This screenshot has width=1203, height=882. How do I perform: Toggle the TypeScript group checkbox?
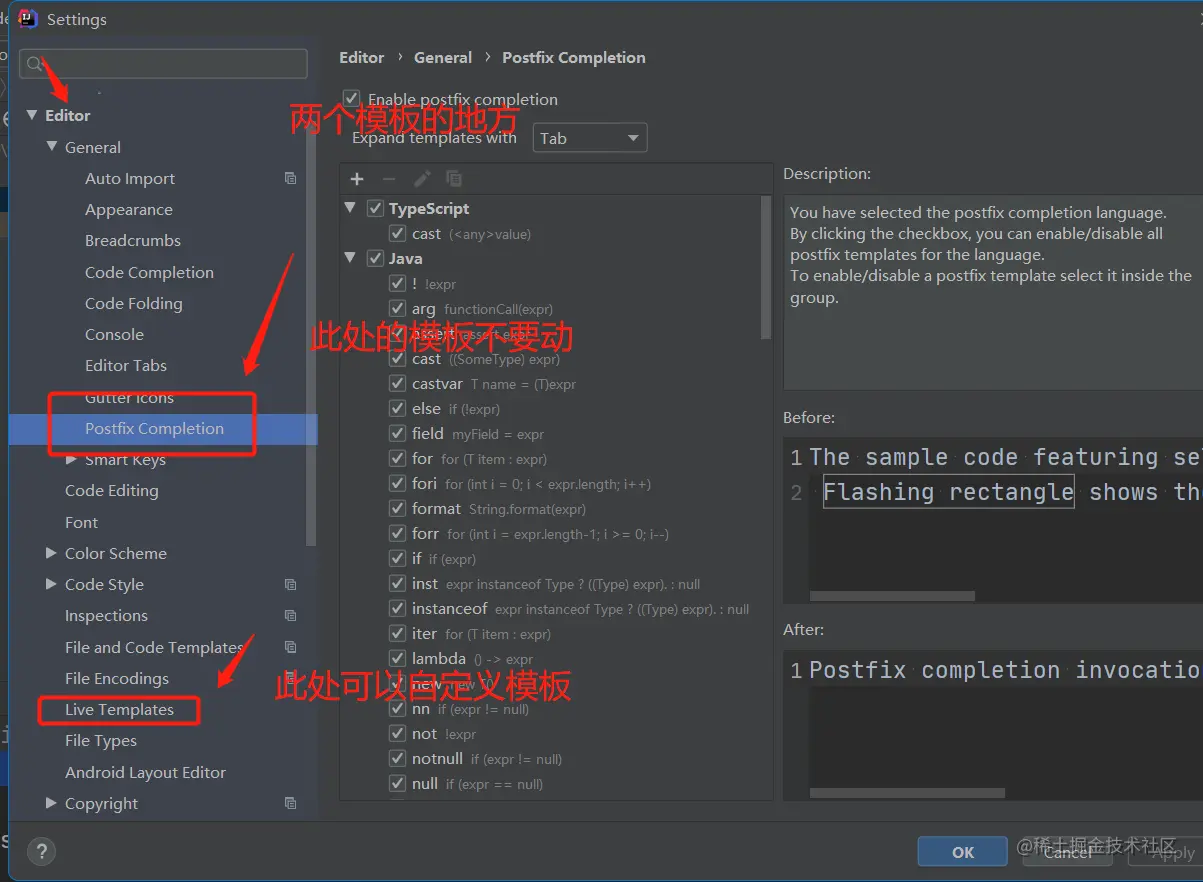375,208
